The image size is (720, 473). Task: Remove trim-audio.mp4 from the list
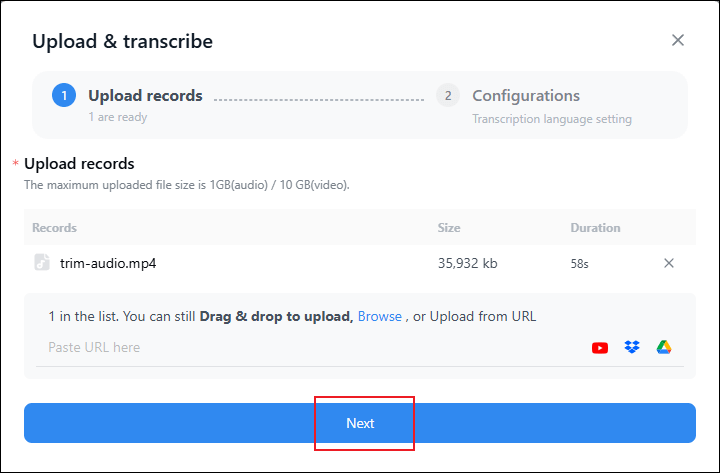pyautogui.click(x=669, y=263)
